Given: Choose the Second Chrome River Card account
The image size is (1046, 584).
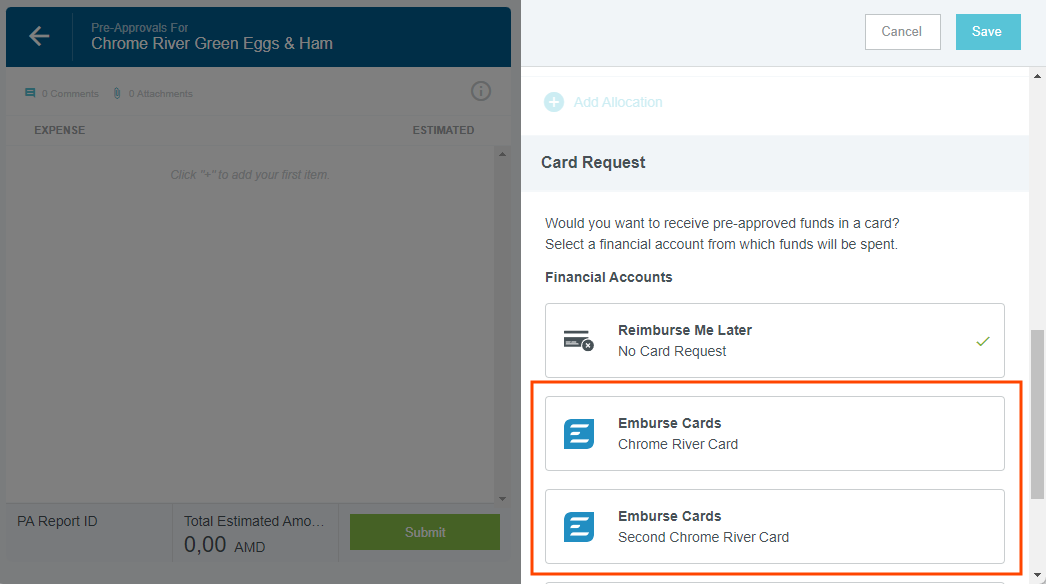Looking at the screenshot, I should click(x=774, y=526).
